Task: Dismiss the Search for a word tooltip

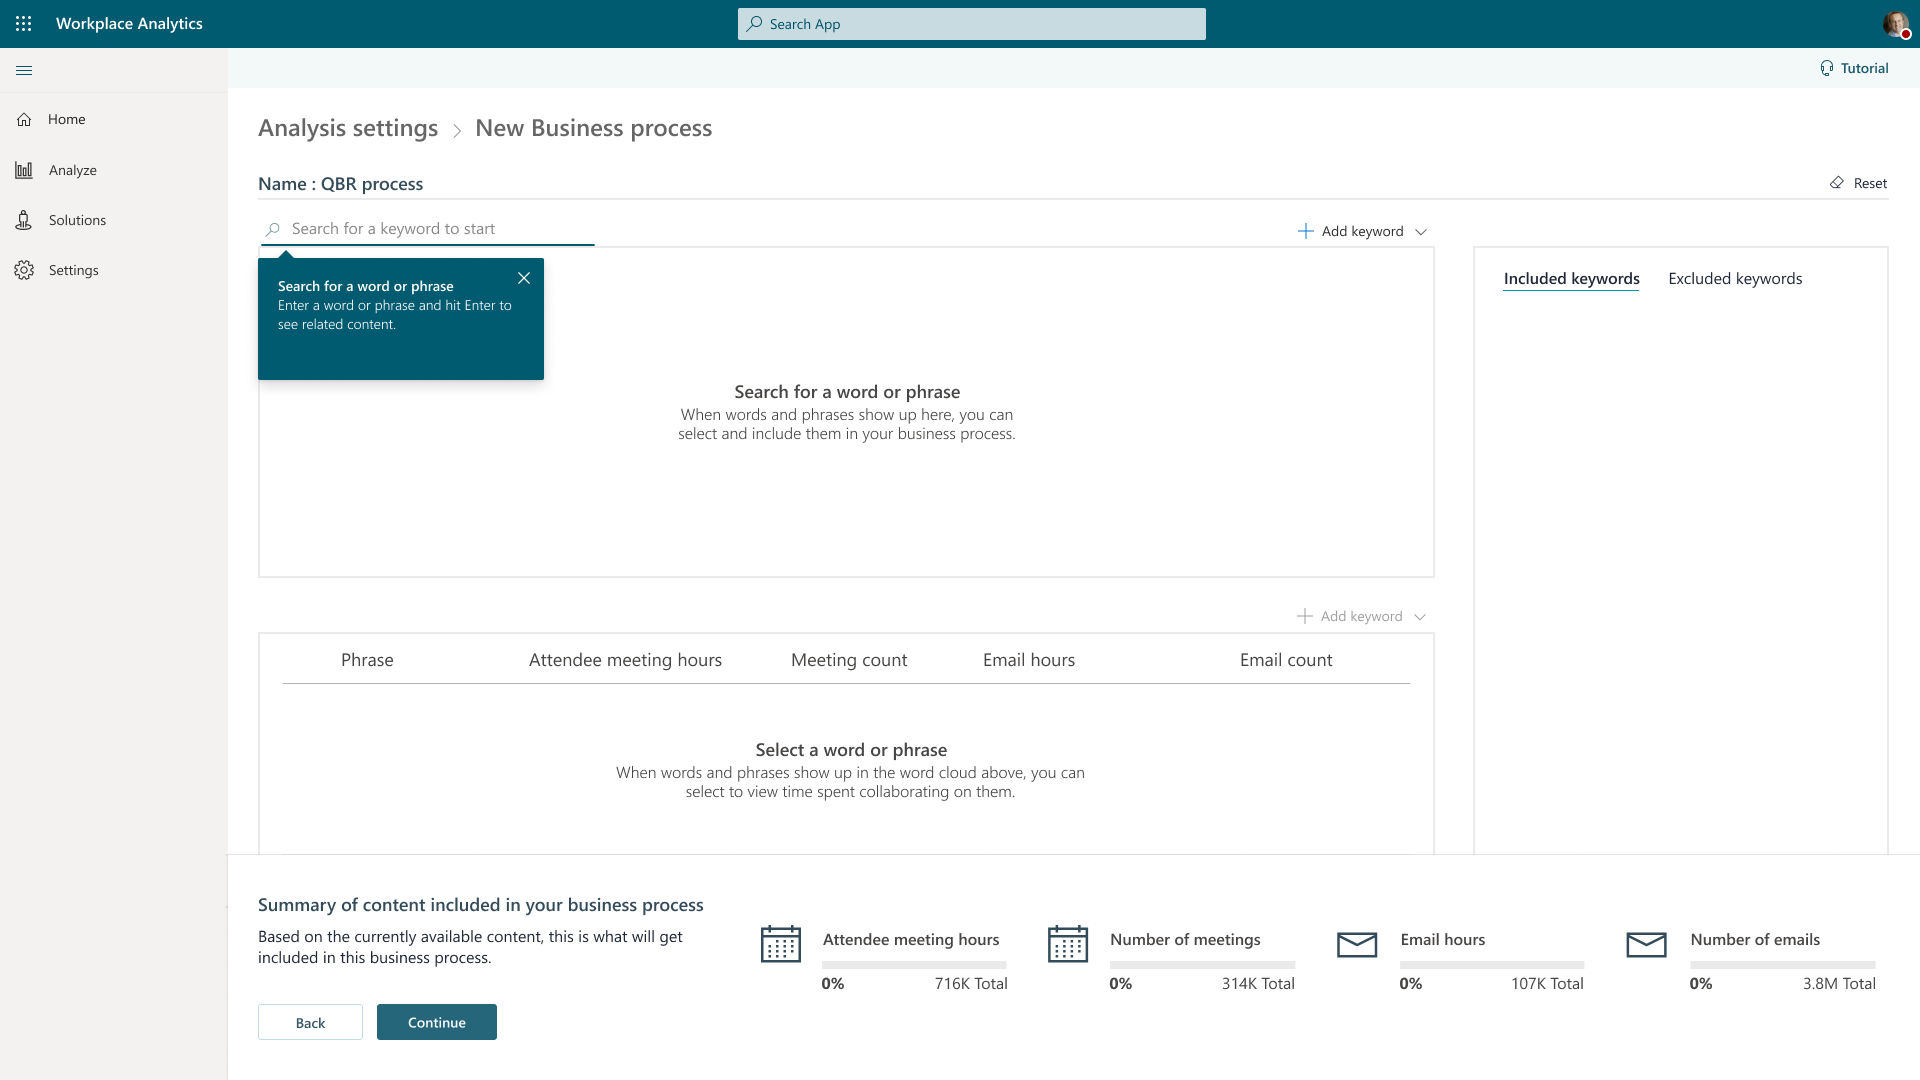Action: [x=523, y=278]
